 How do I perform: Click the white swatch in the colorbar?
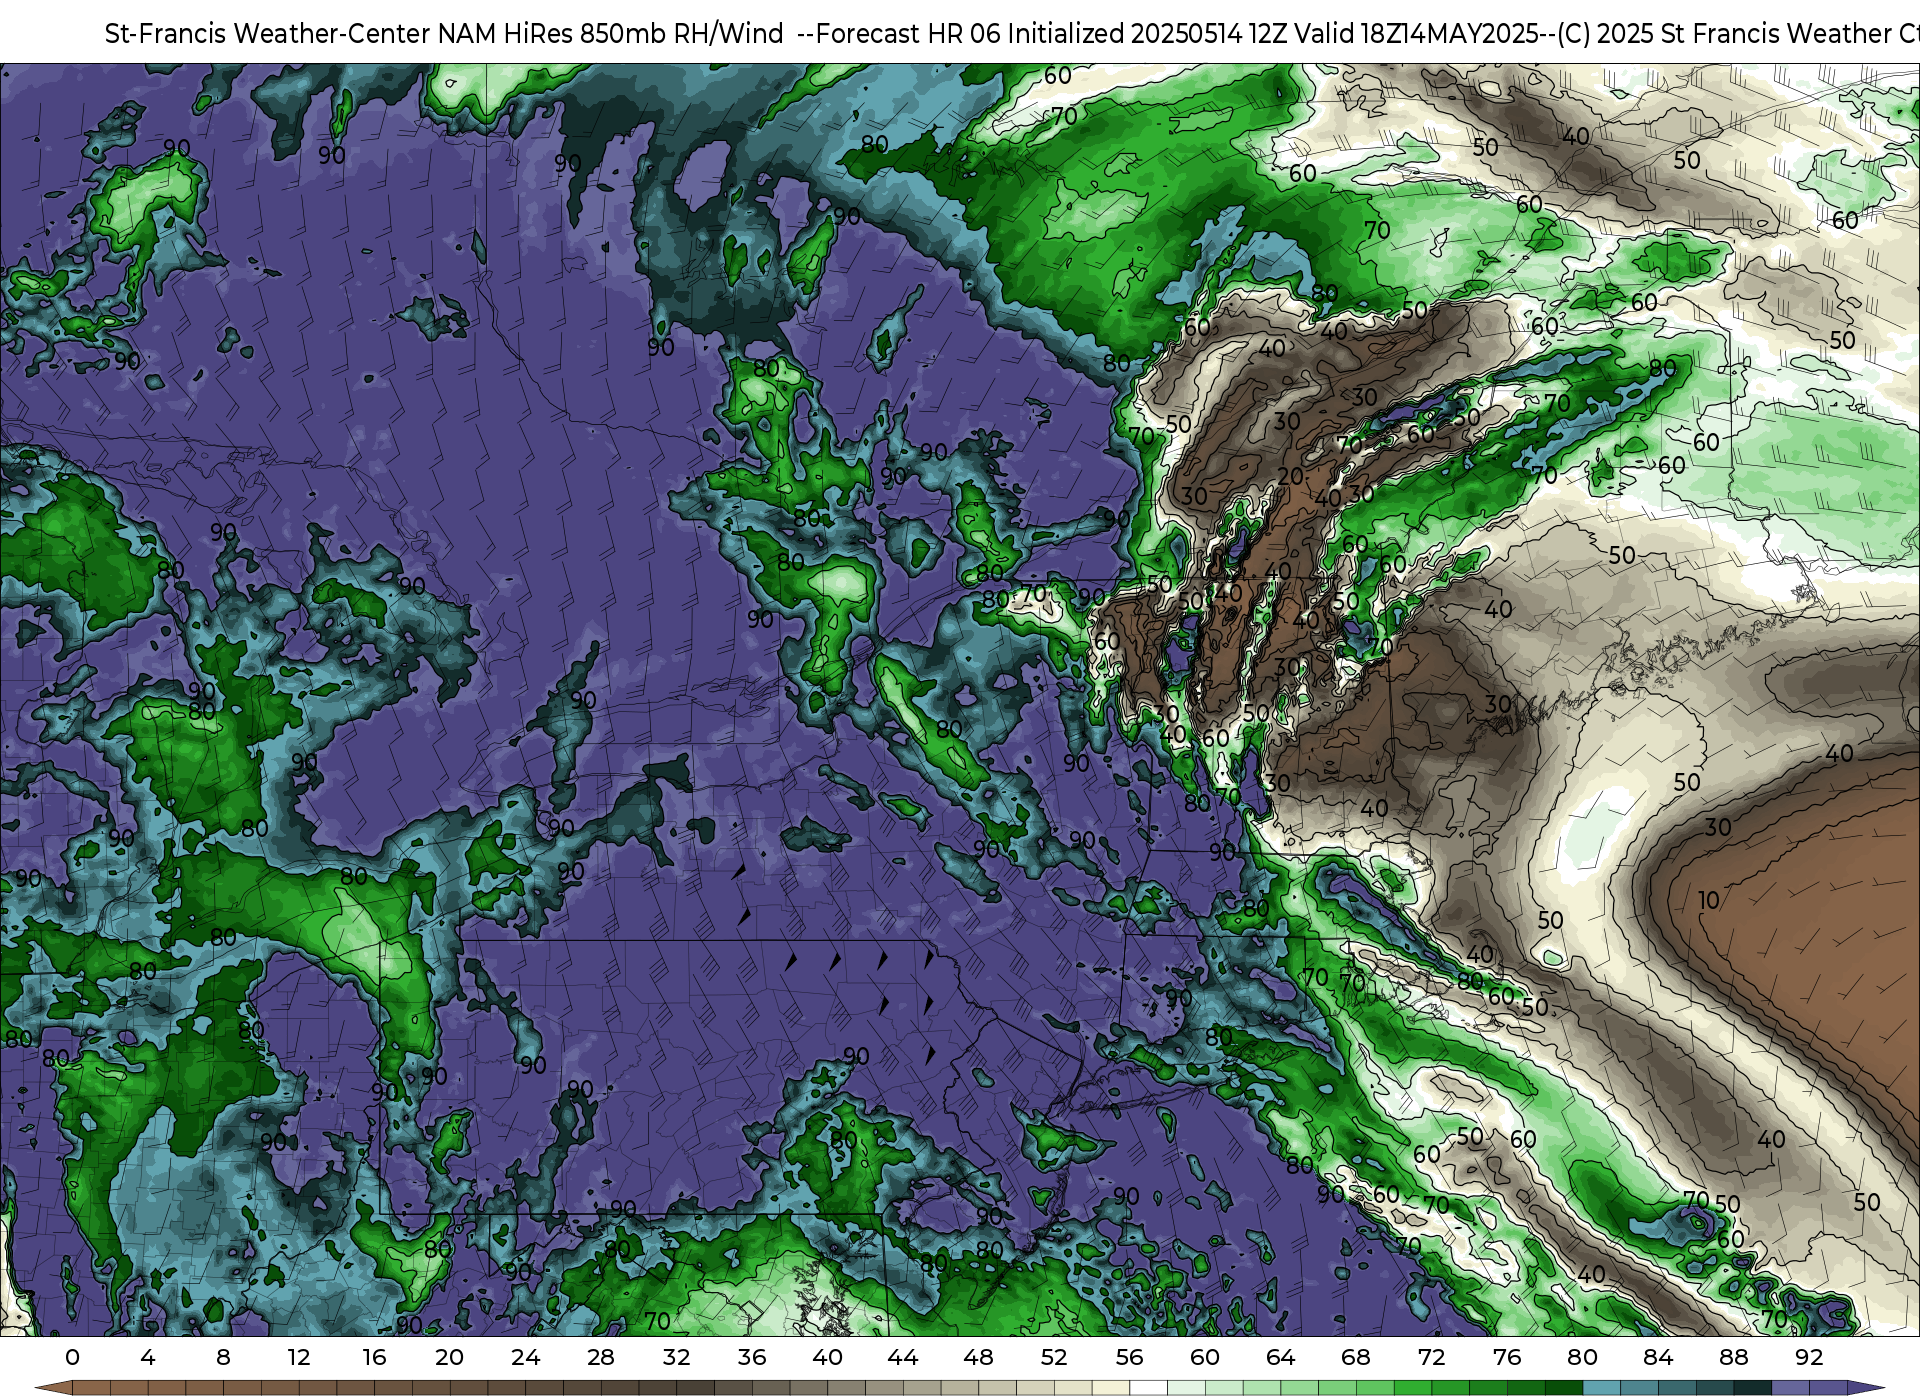[x=1148, y=1389]
